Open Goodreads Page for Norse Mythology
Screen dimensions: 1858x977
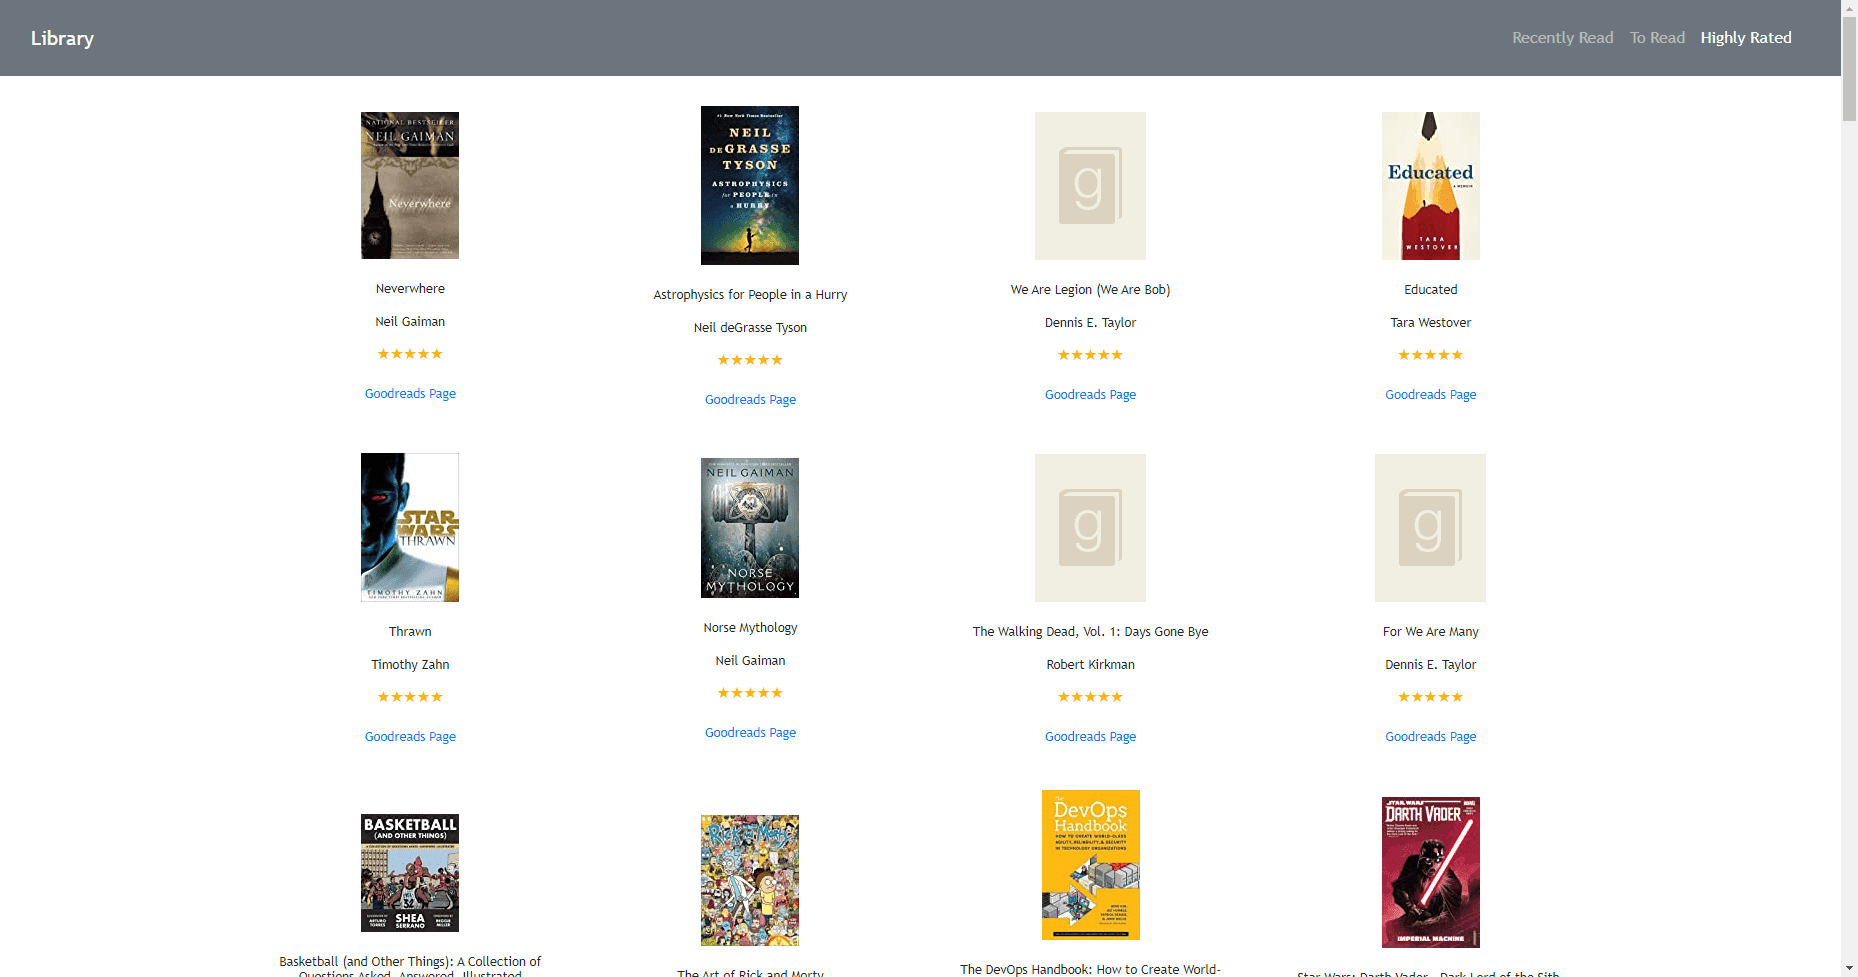[x=750, y=733]
